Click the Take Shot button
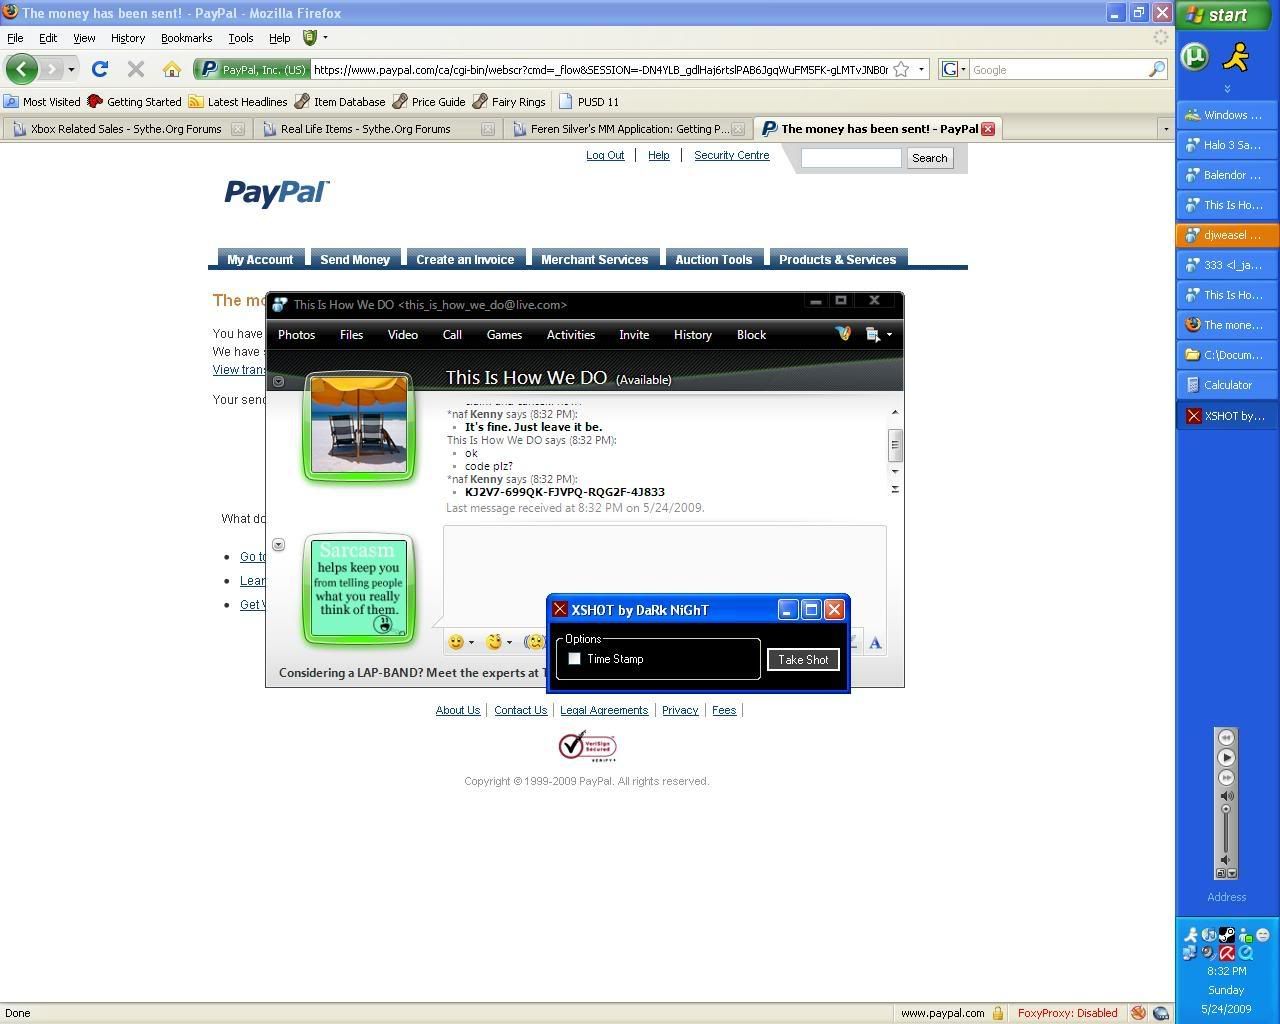This screenshot has width=1280, height=1024. point(803,659)
